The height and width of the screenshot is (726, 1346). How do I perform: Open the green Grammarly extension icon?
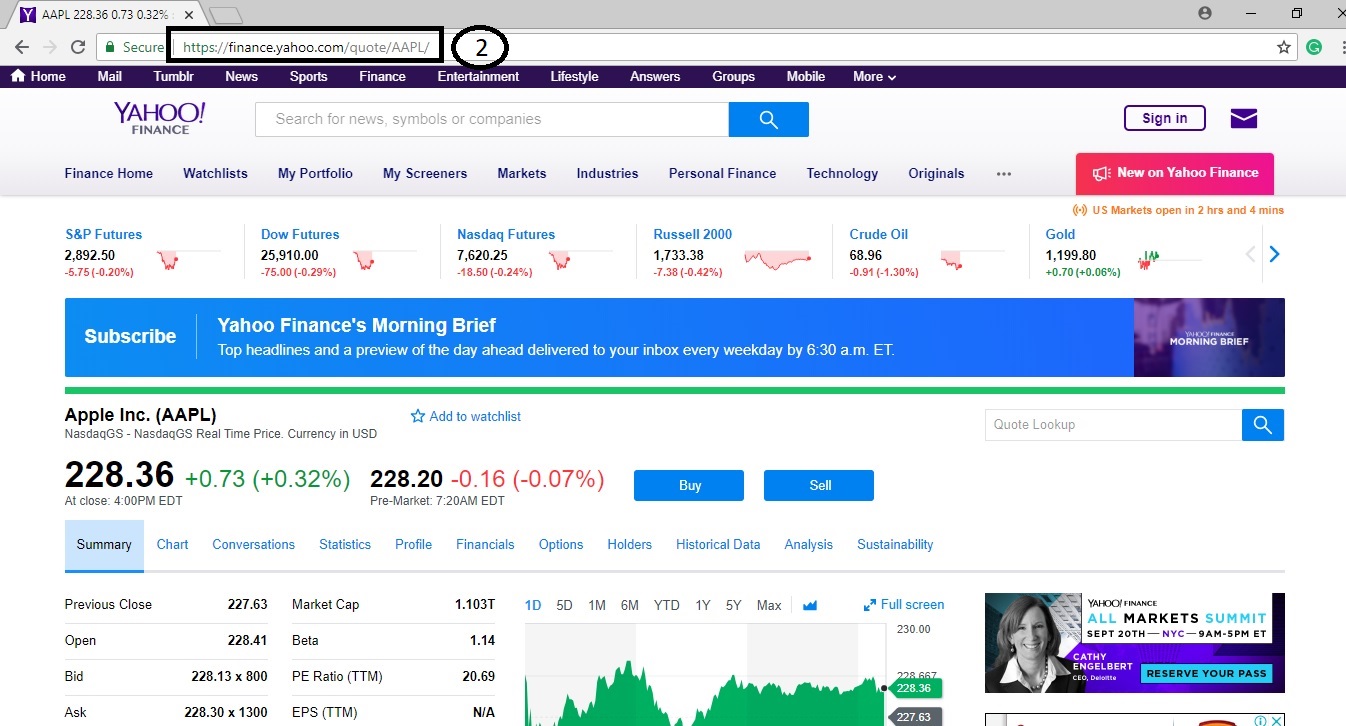(x=1314, y=47)
